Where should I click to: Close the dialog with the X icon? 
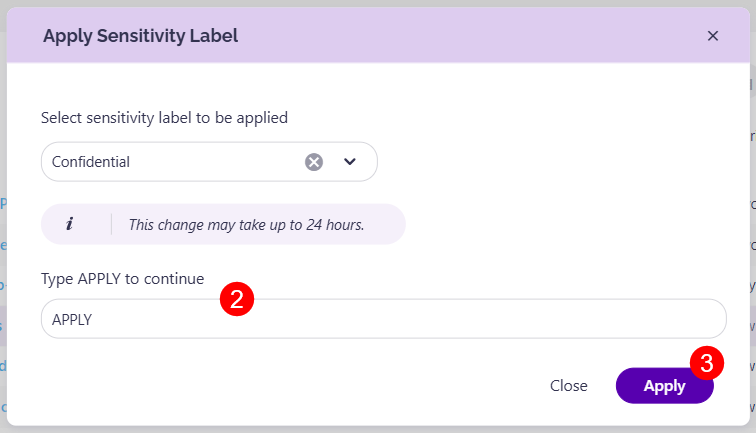(713, 36)
